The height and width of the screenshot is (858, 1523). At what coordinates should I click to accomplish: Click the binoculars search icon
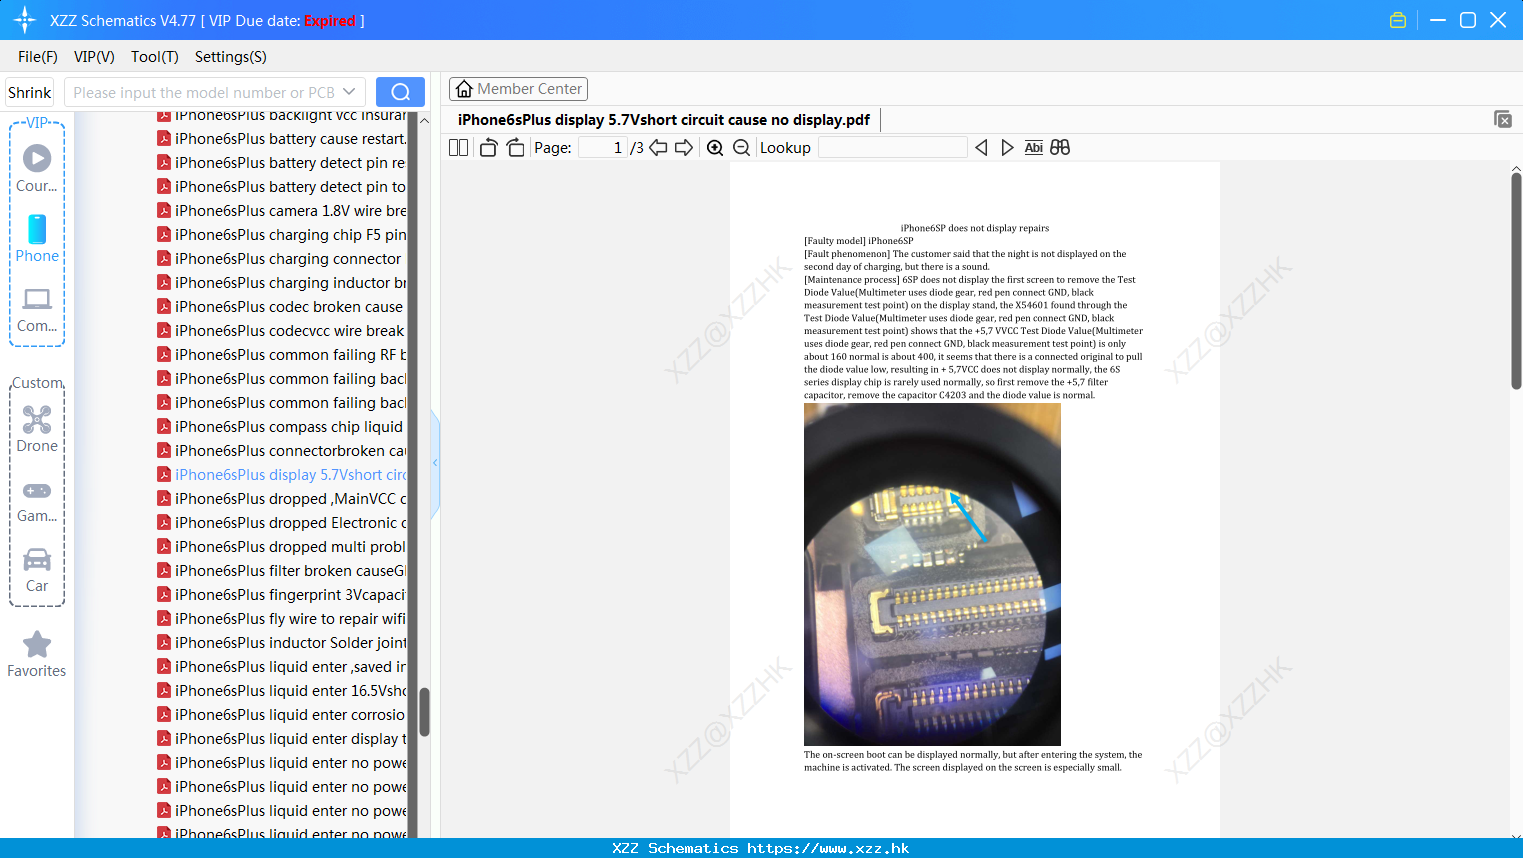click(1060, 147)
